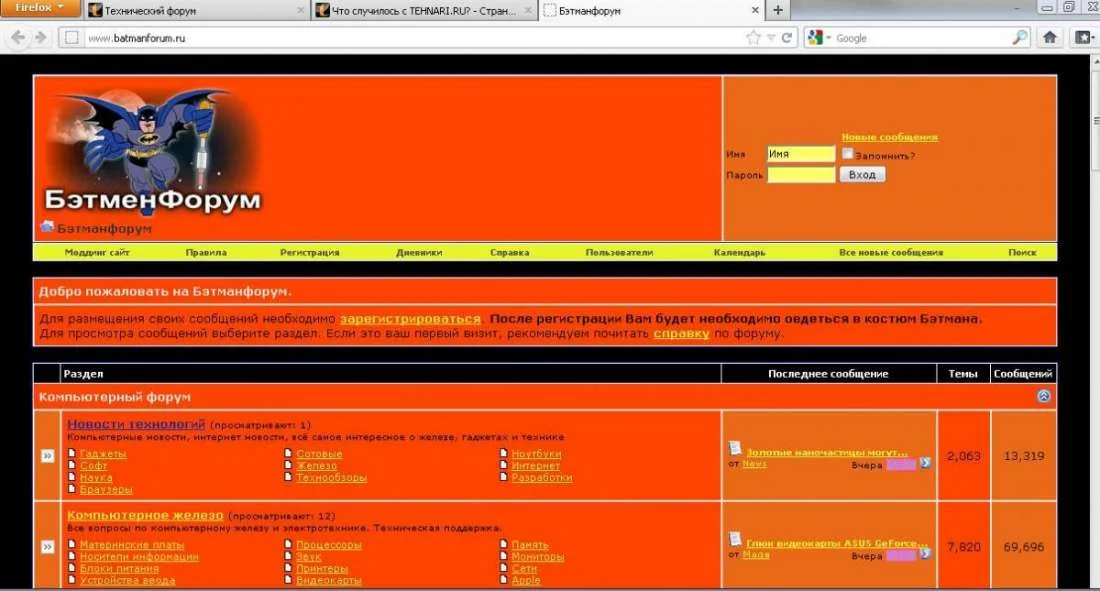Open the Правила menu item
Image resolution: width=1100 pixels, height=591 pixels.
coord(206,252)
